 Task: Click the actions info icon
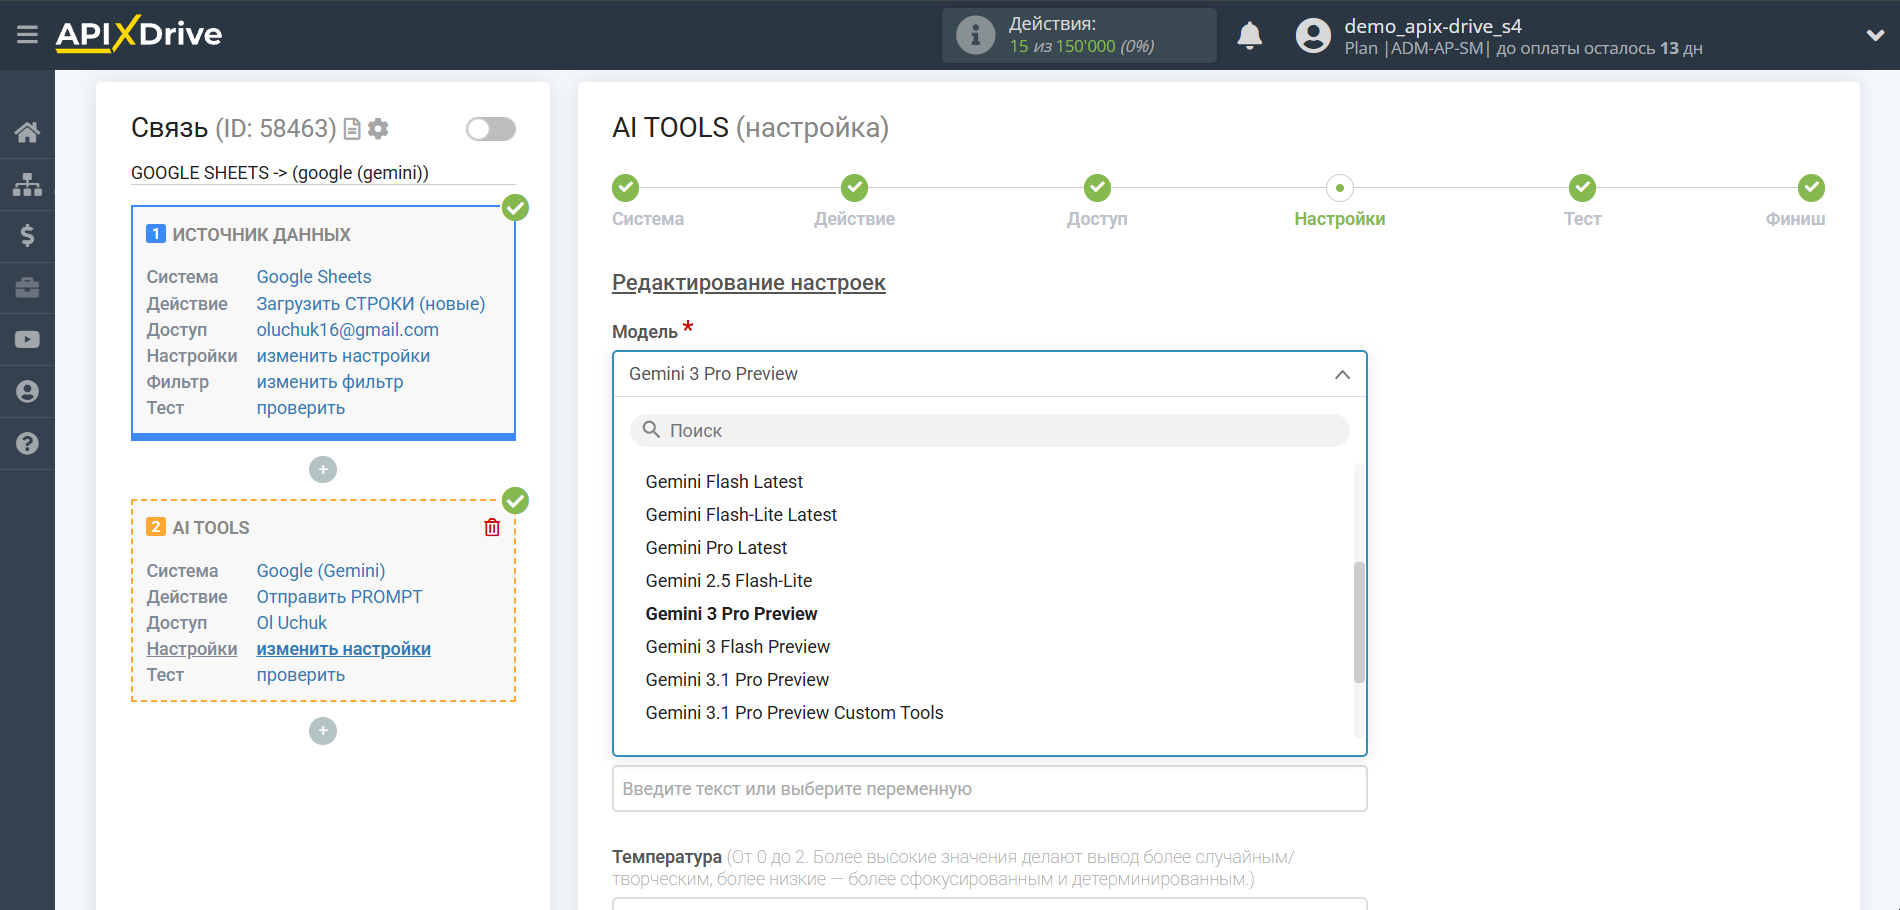click(975, 35)
